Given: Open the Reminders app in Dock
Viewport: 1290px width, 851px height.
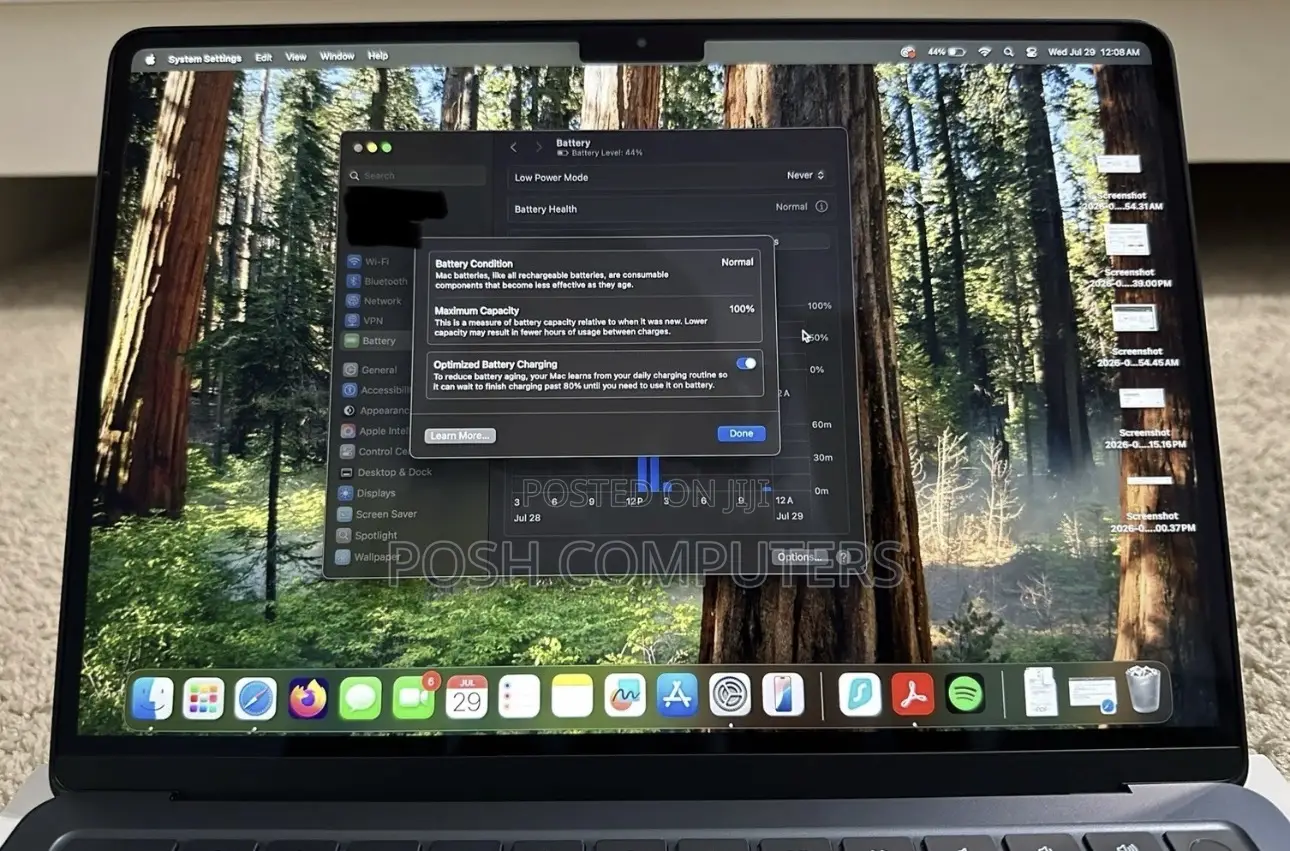Looking at the screenshot, I should (519, 696).
